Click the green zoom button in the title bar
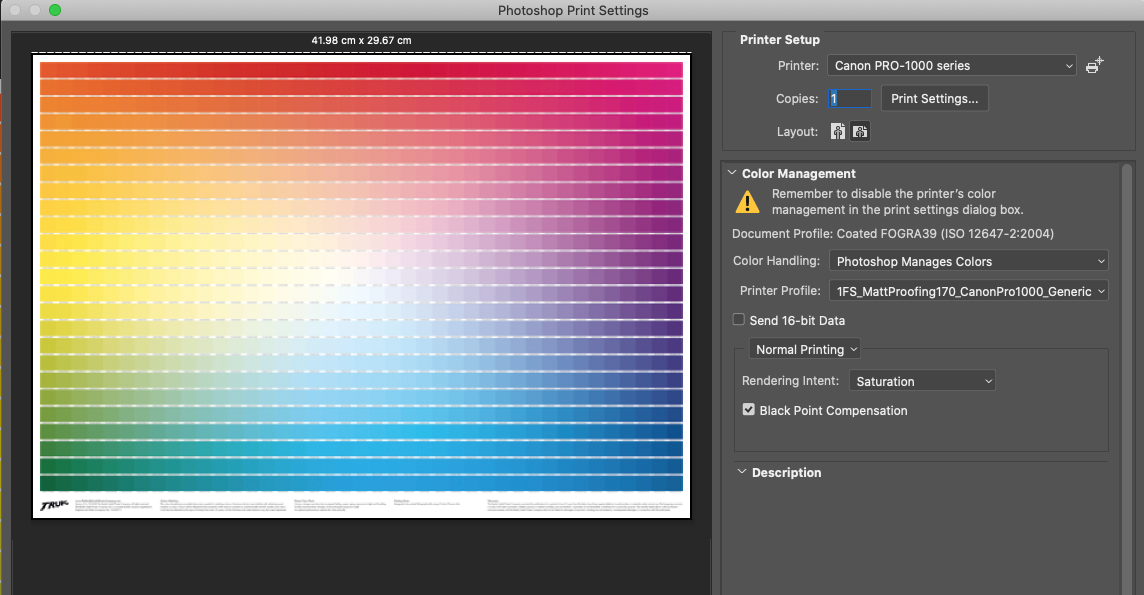The height and width of the screenshot is (595, 1144). pyautogui.click(x=56, y=10)
